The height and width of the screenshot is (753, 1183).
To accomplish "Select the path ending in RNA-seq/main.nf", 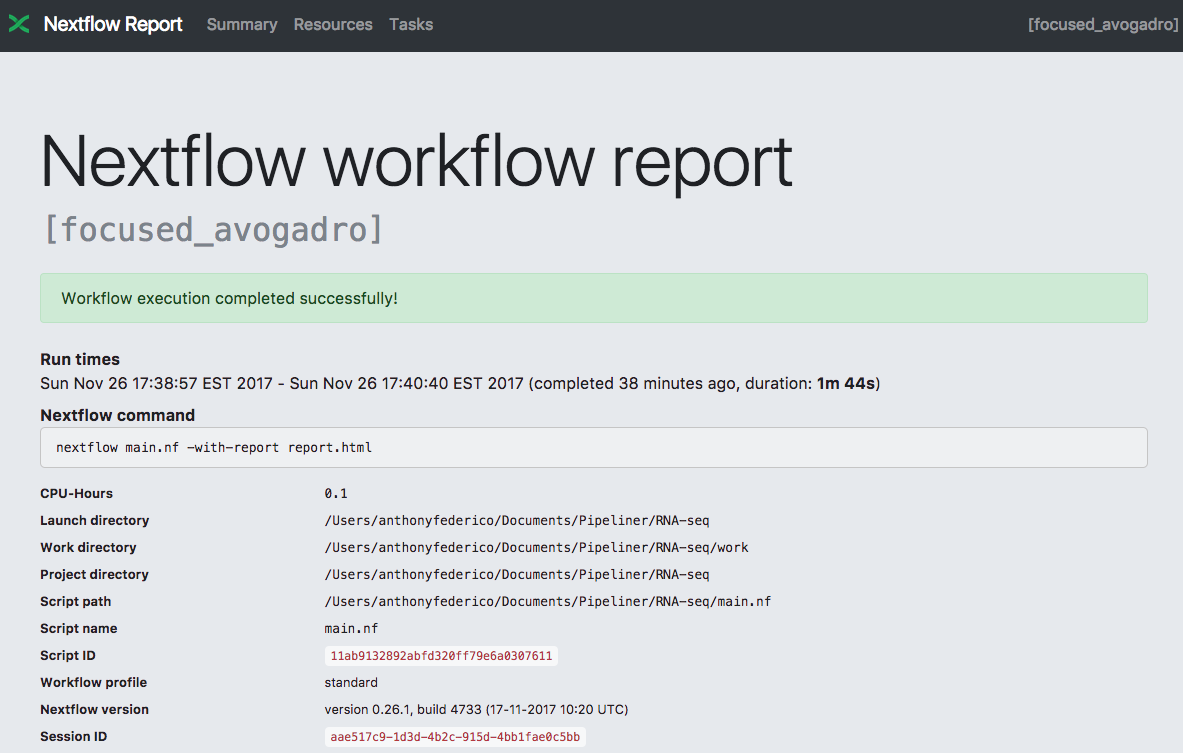I will point(548,601).
